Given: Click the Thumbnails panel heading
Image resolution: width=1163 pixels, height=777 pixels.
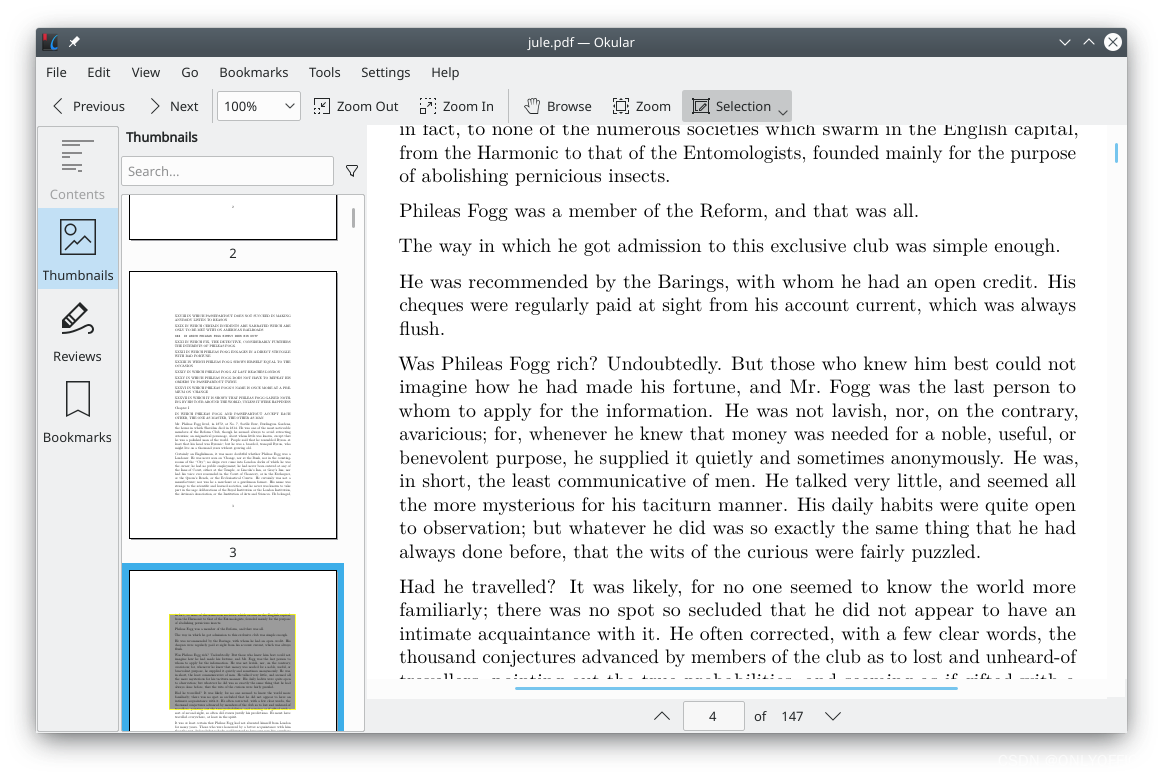Looking at the screenshot, I should point(162,137).
